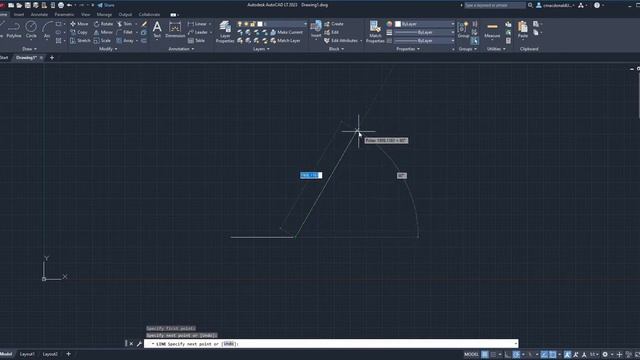
Task: Click the Mirror tool
Action: tap(103, 32)
